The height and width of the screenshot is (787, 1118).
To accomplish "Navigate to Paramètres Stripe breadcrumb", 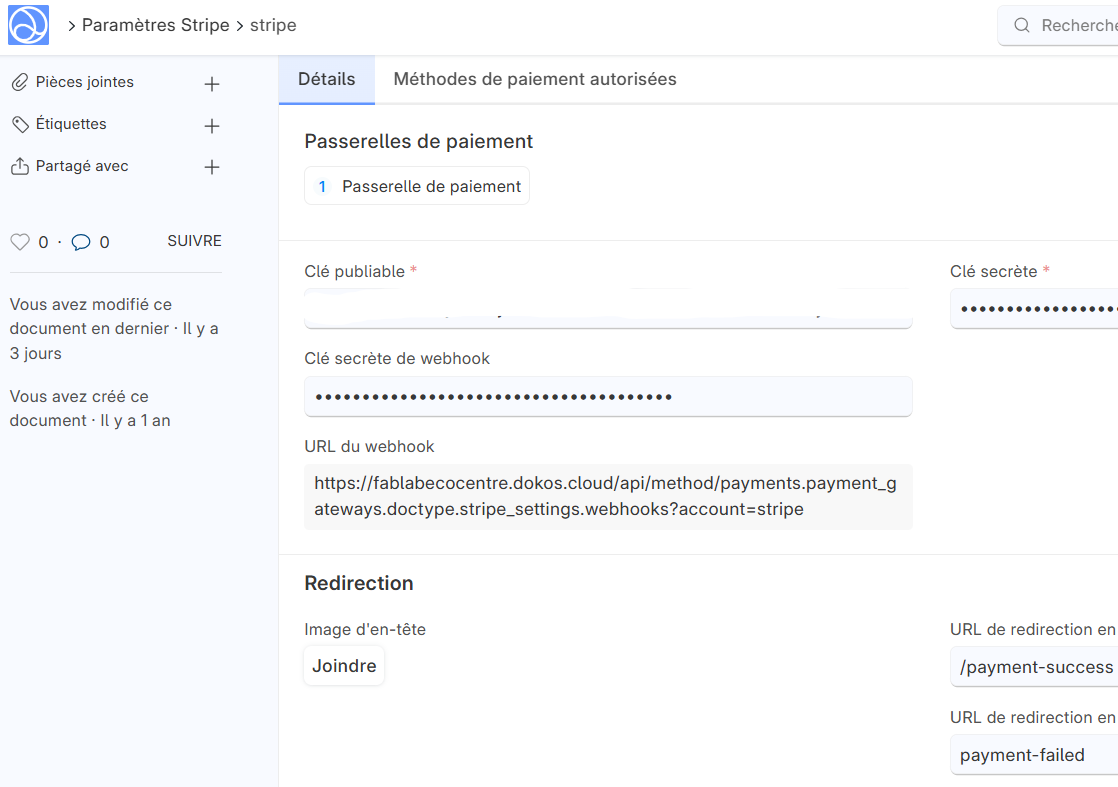I will 155,26.
